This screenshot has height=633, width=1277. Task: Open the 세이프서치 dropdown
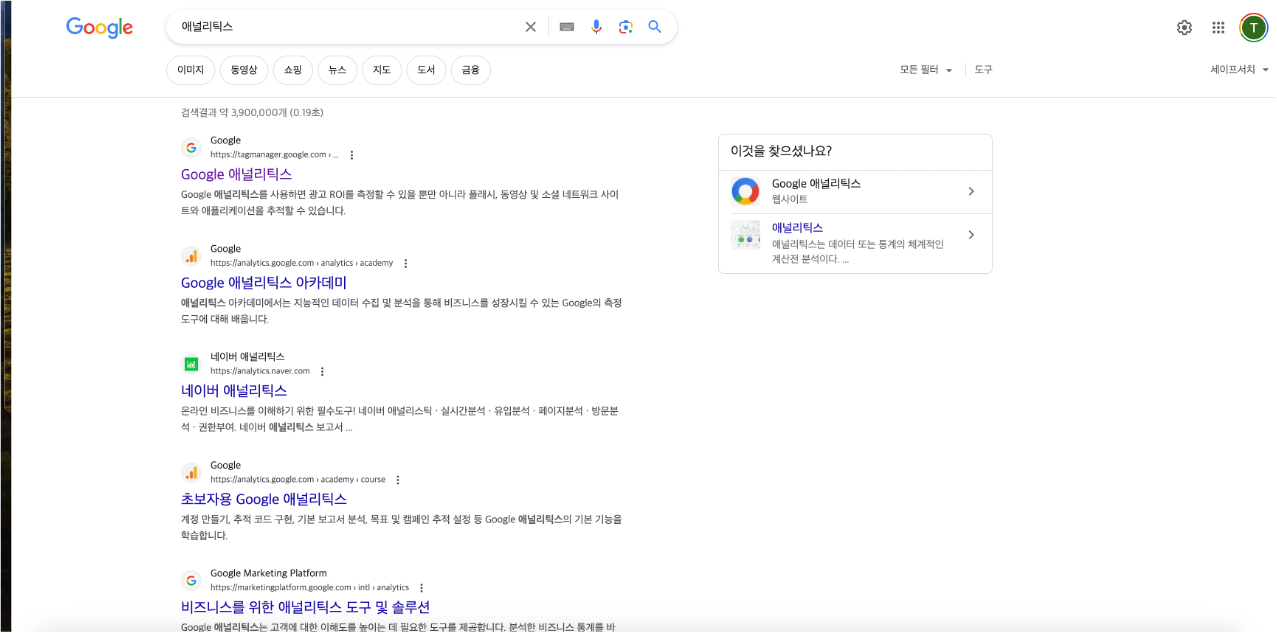(1240, 70)
